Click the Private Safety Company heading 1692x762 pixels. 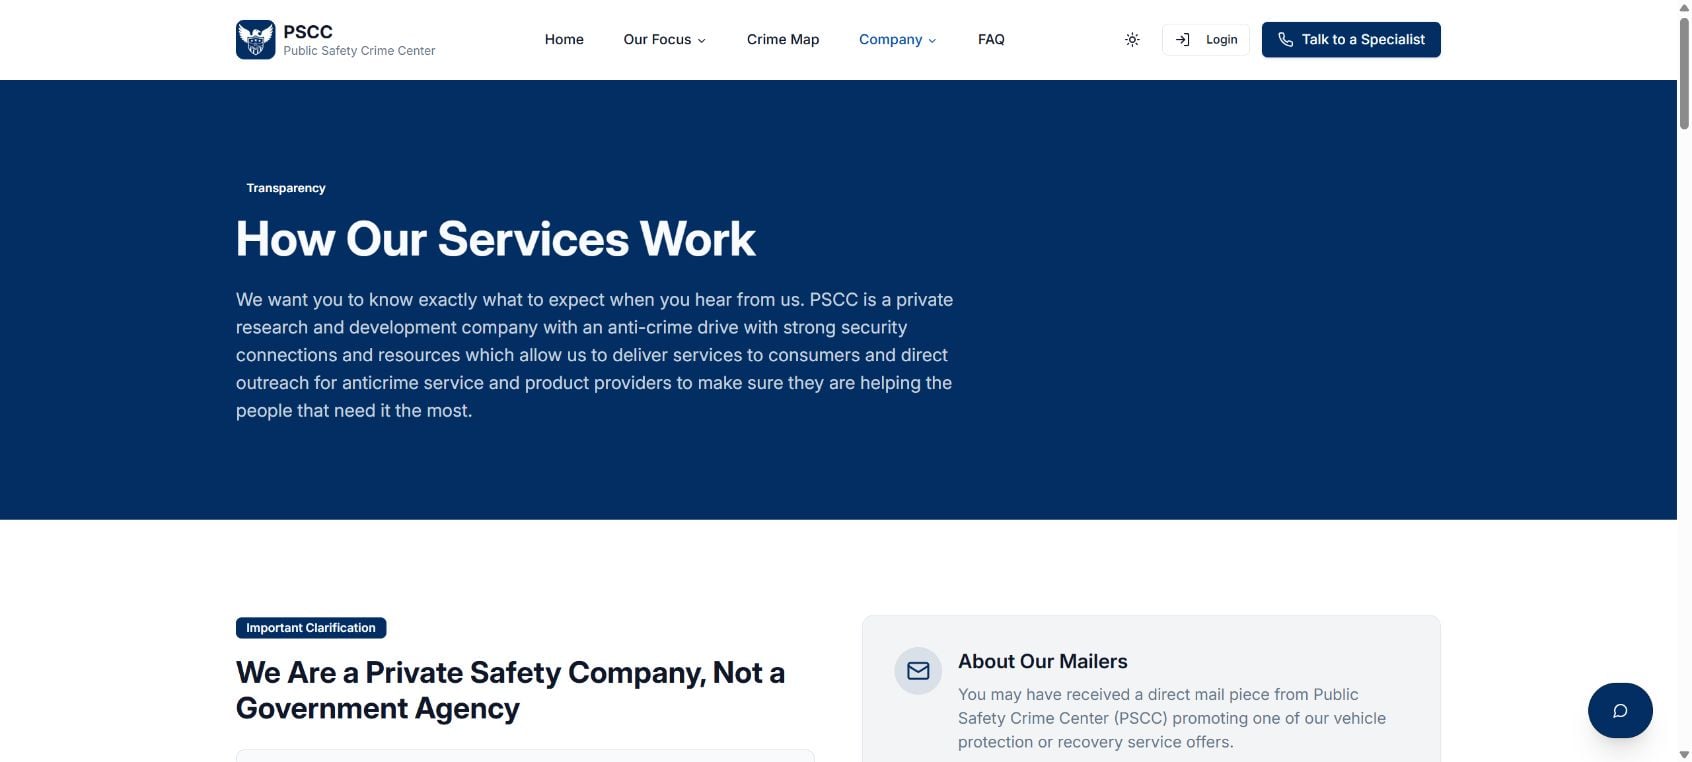[510, 690]
